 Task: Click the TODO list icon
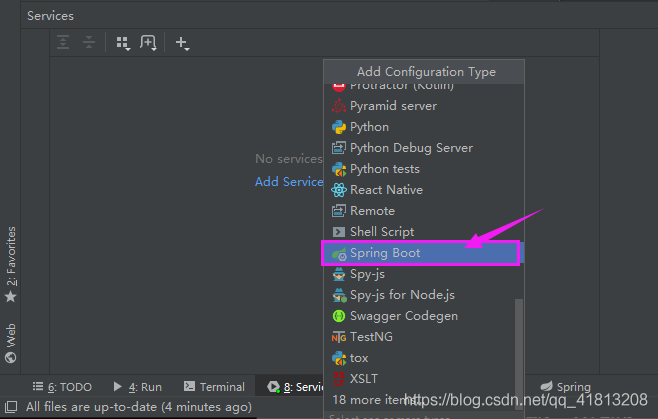(38, 386)
